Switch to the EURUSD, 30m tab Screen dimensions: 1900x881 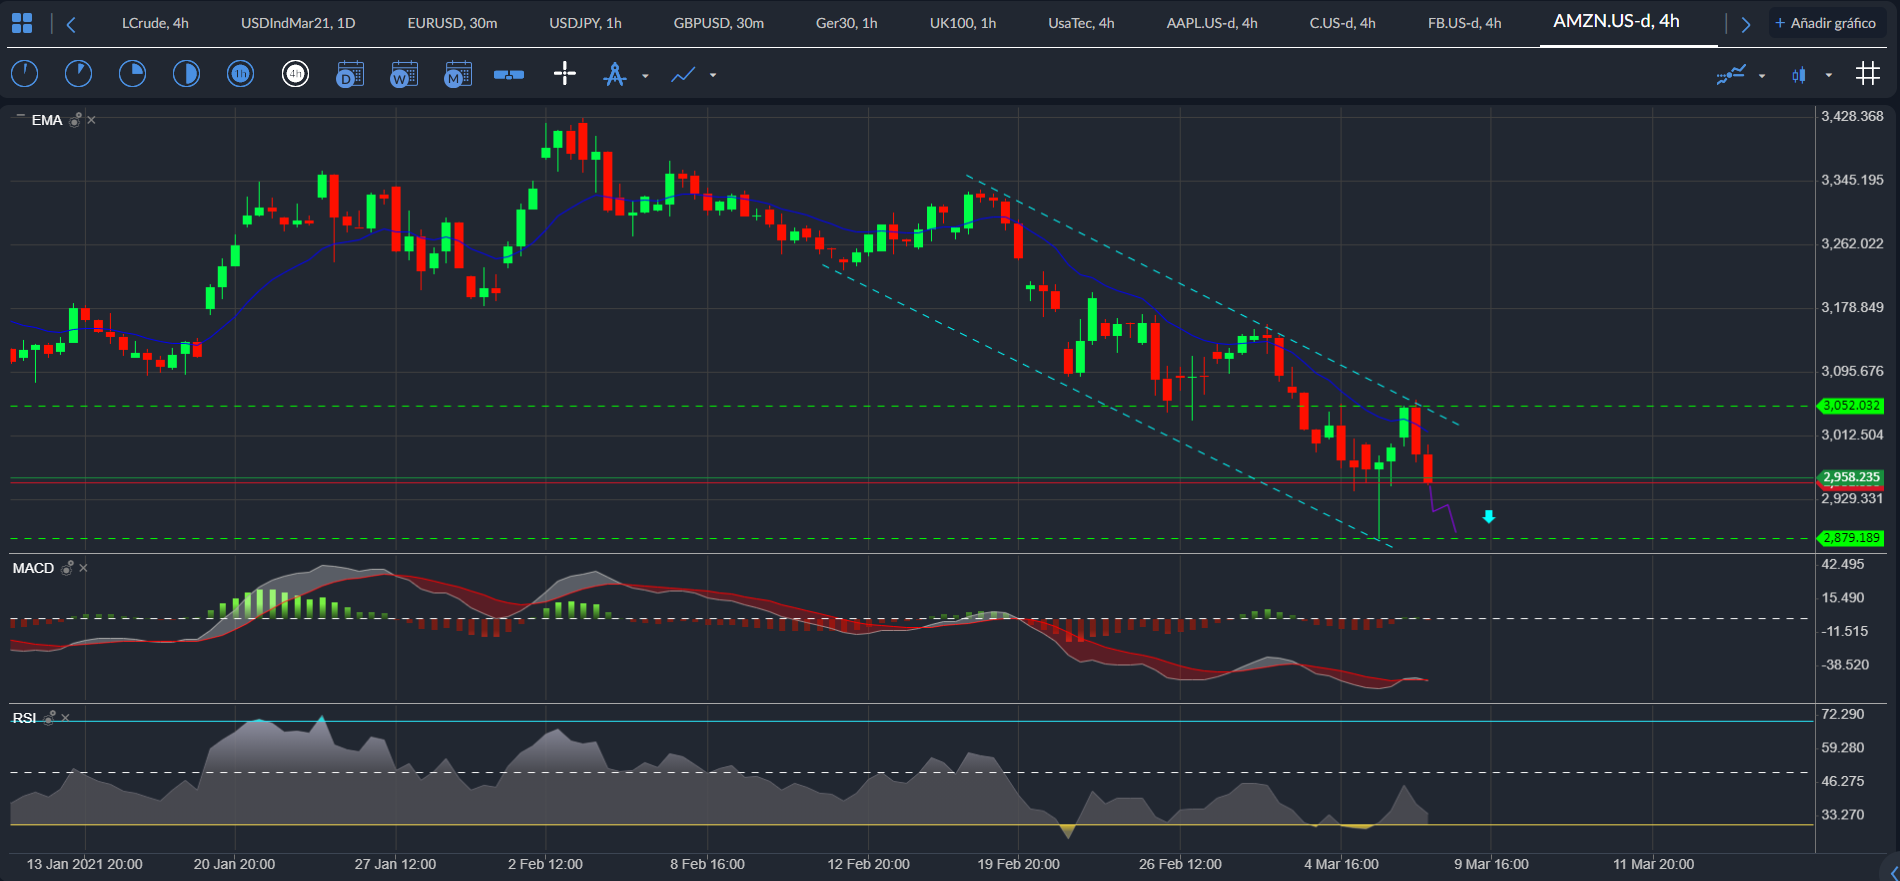[452, 23]
